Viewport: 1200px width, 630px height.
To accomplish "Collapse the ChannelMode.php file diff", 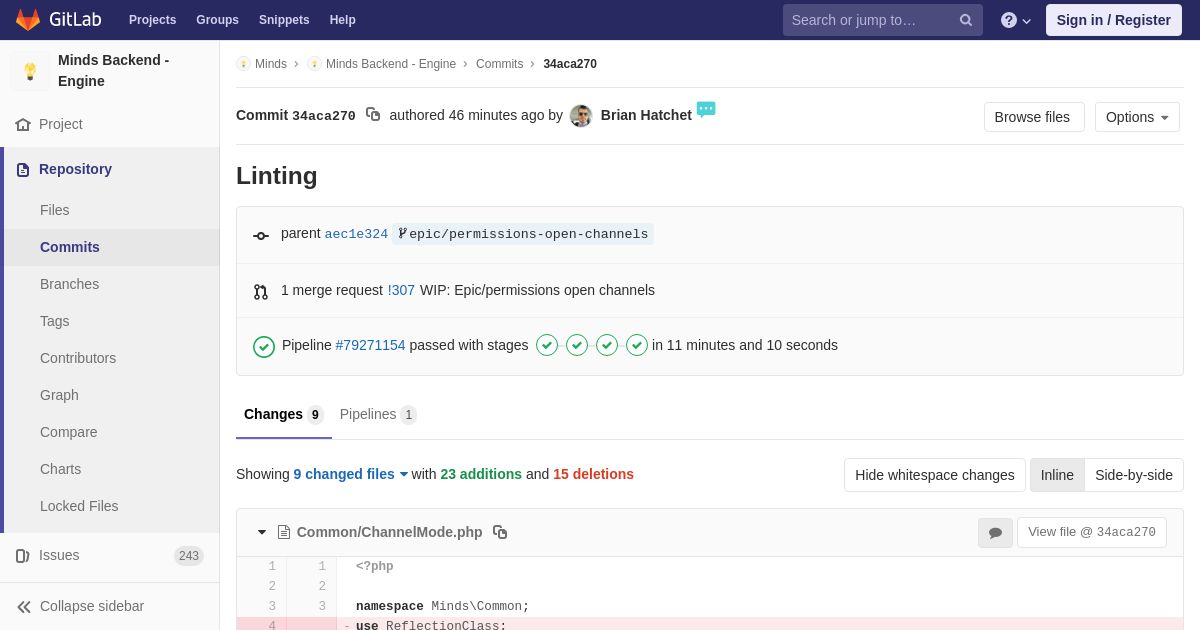I will pos(262,532).
